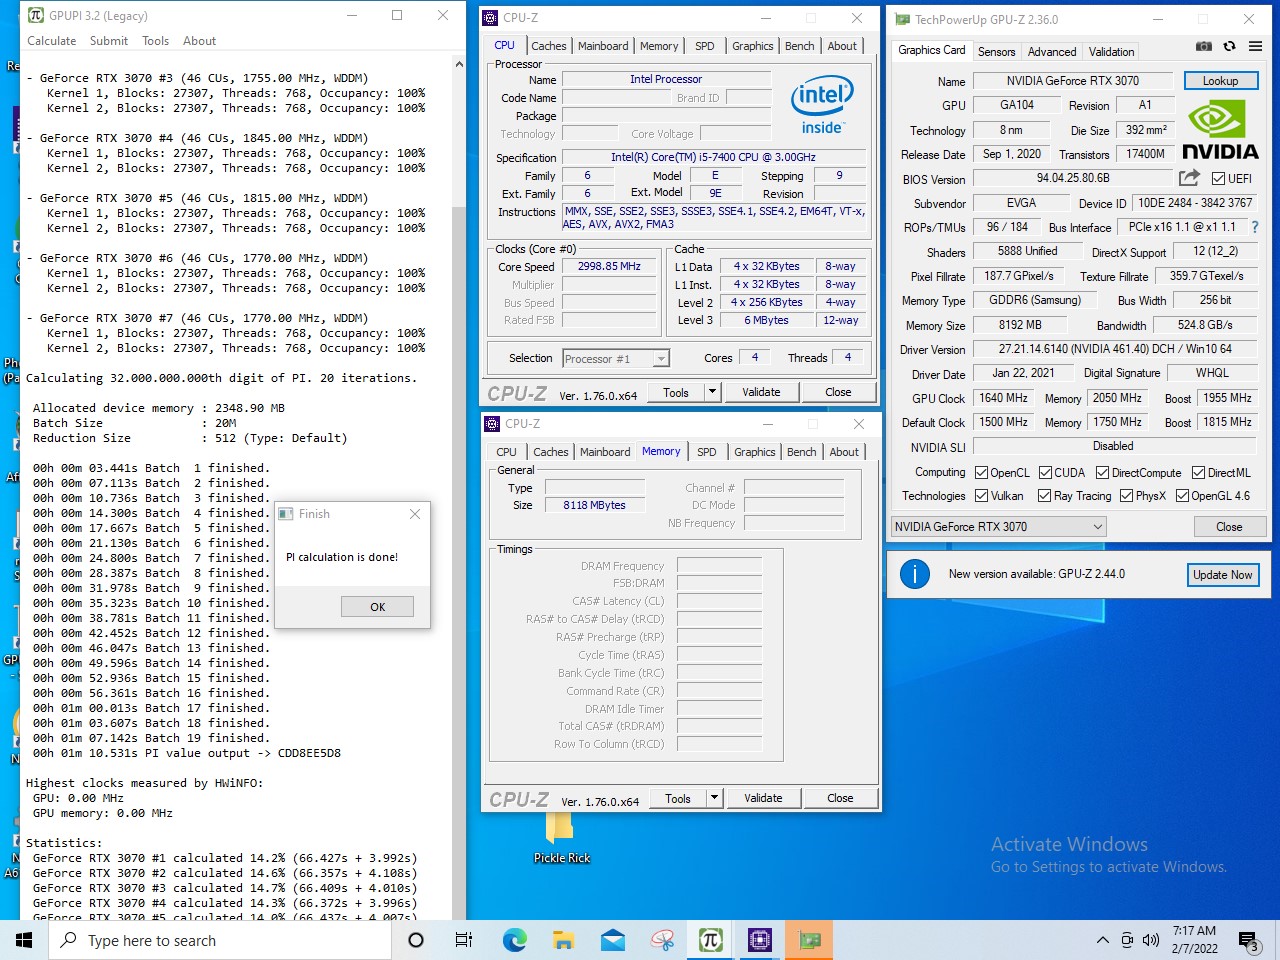This screenshot has height=960, width=1280.
Task: Take GPU-Z screenshot with camera icon
Action: [x=1204, y=46]
